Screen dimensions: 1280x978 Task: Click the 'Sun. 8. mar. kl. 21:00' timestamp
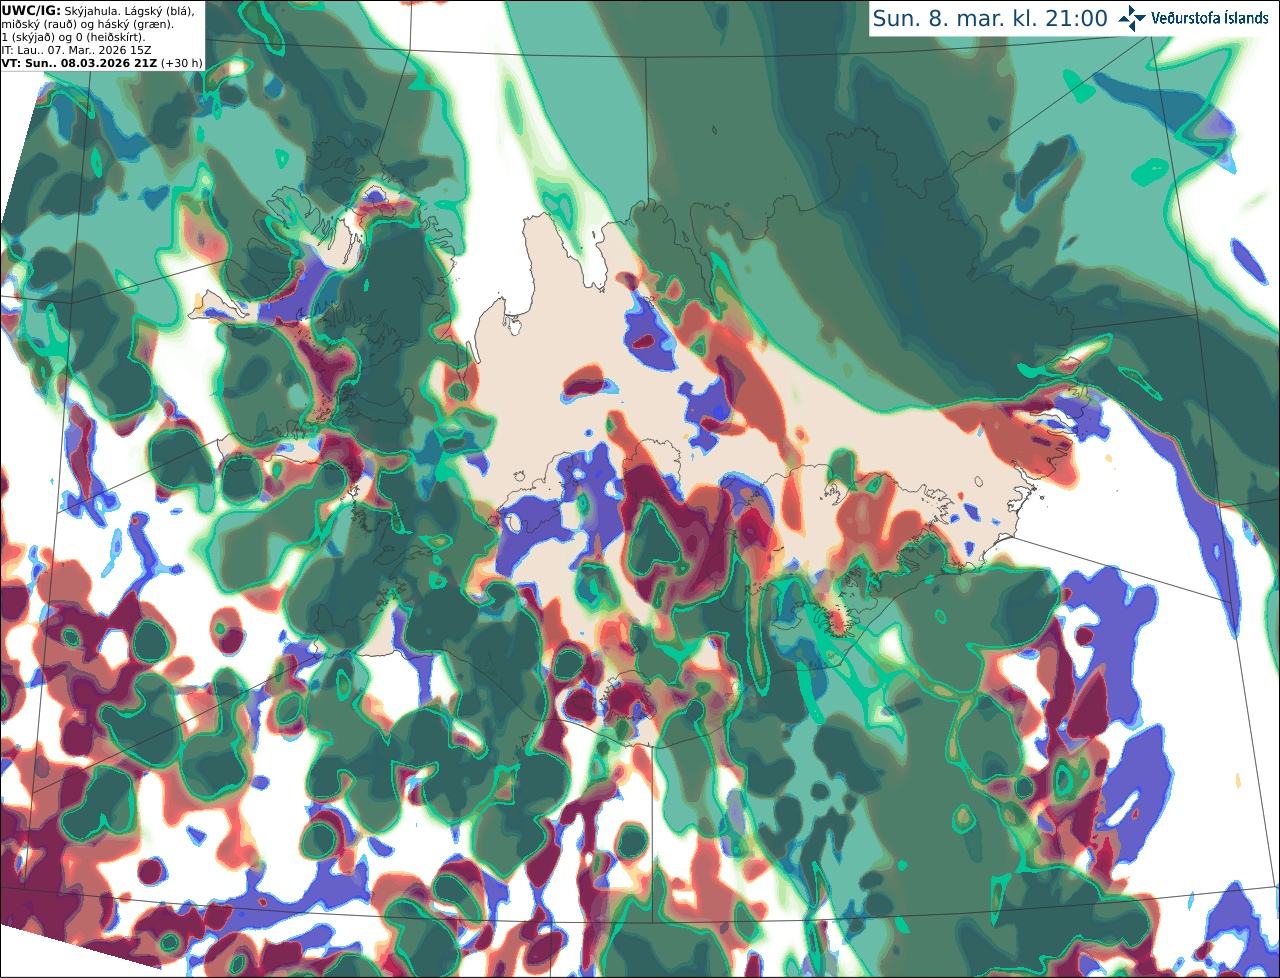(990, 18)
